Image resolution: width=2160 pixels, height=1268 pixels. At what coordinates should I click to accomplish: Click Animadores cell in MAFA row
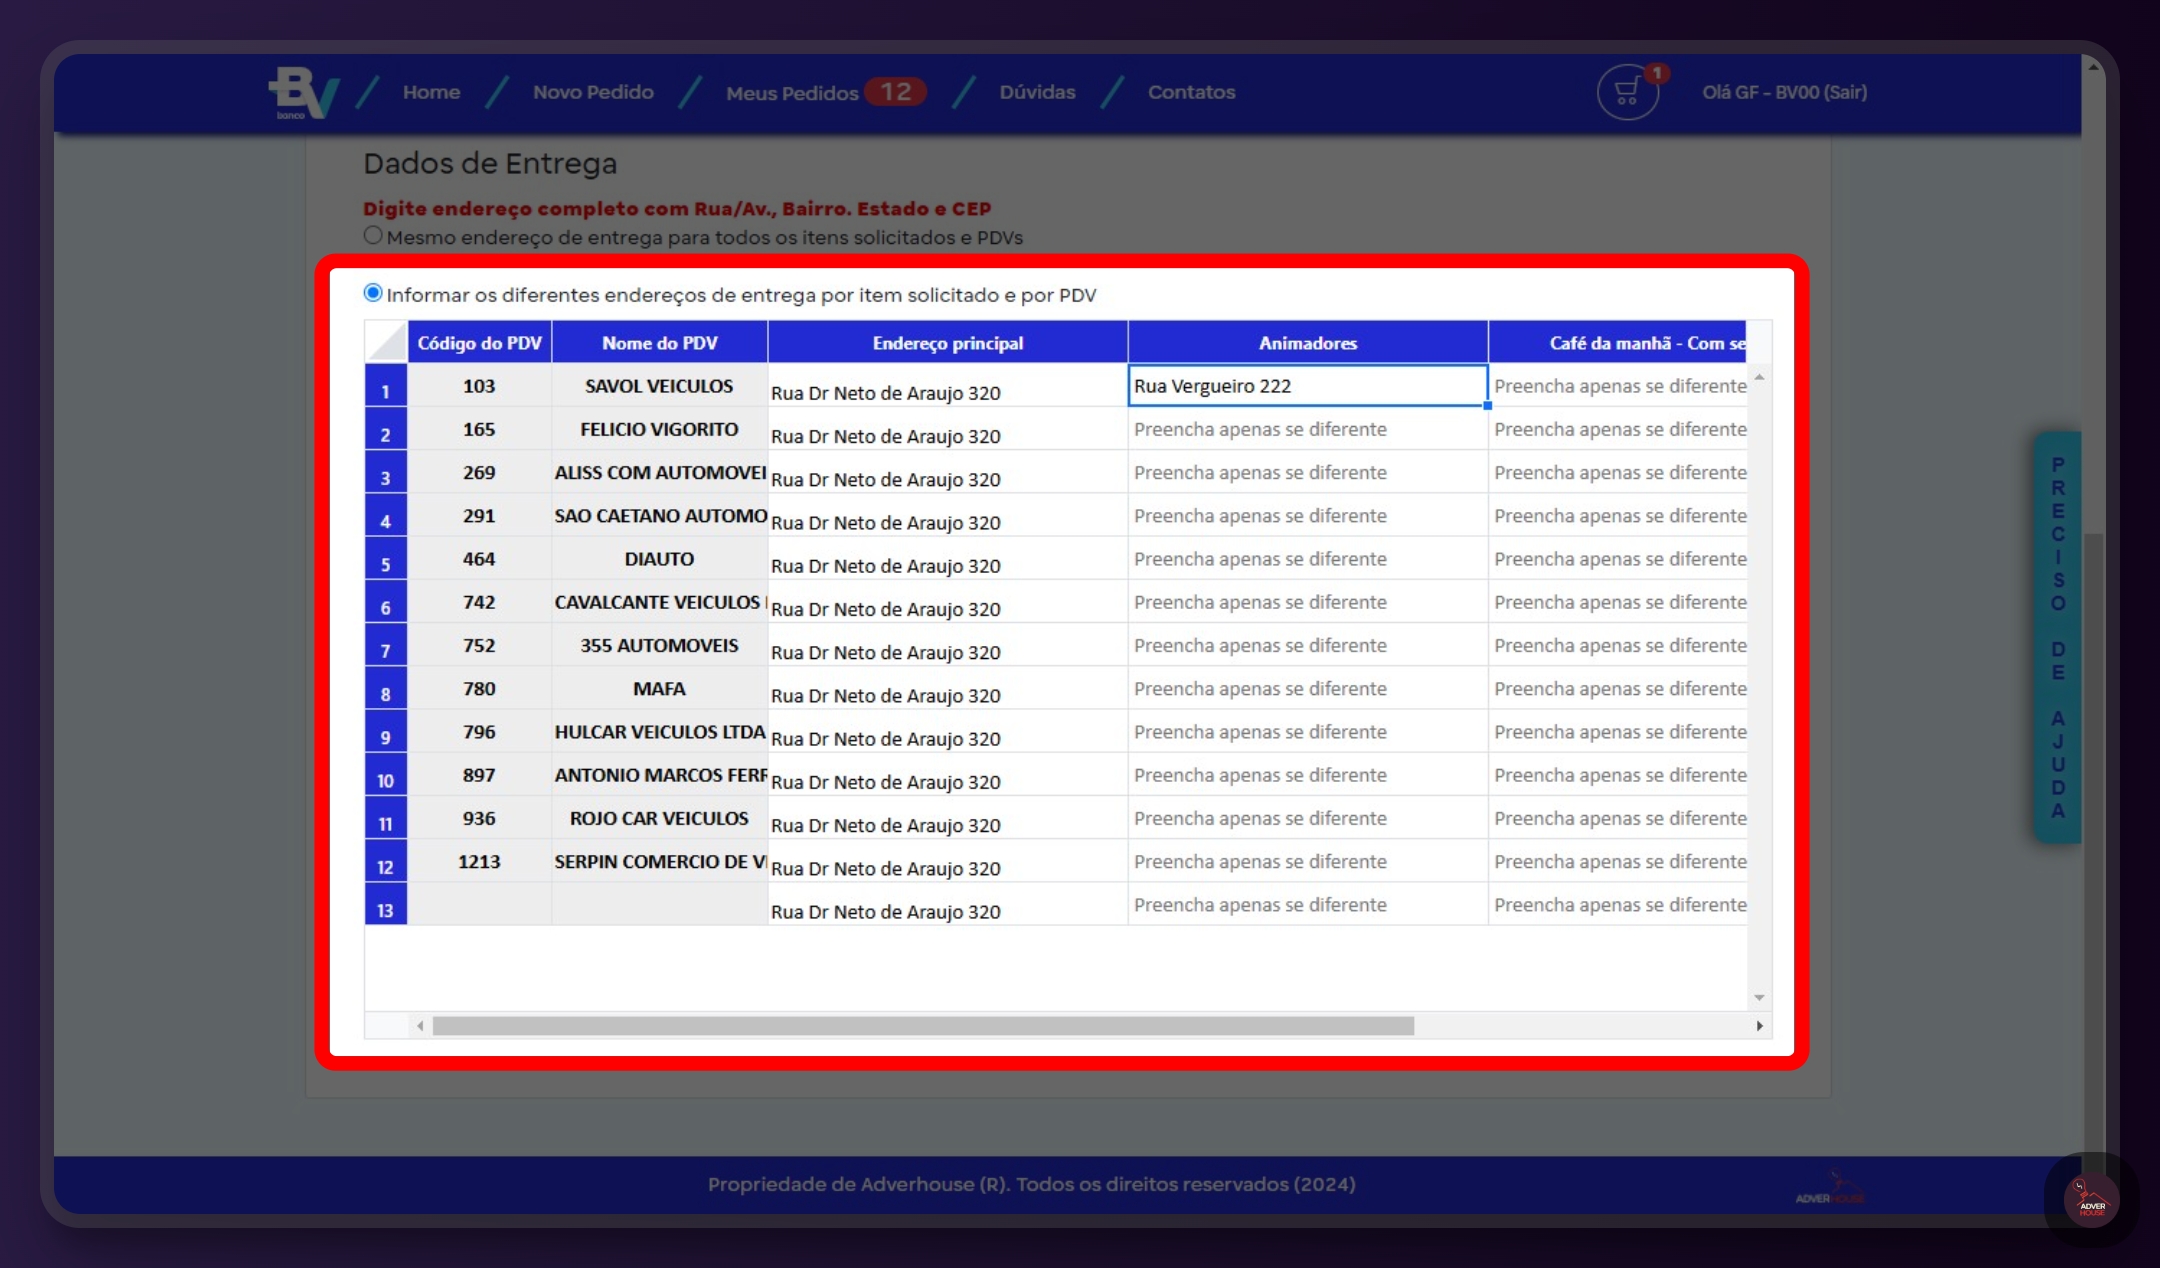click(x=1308, y=689)
